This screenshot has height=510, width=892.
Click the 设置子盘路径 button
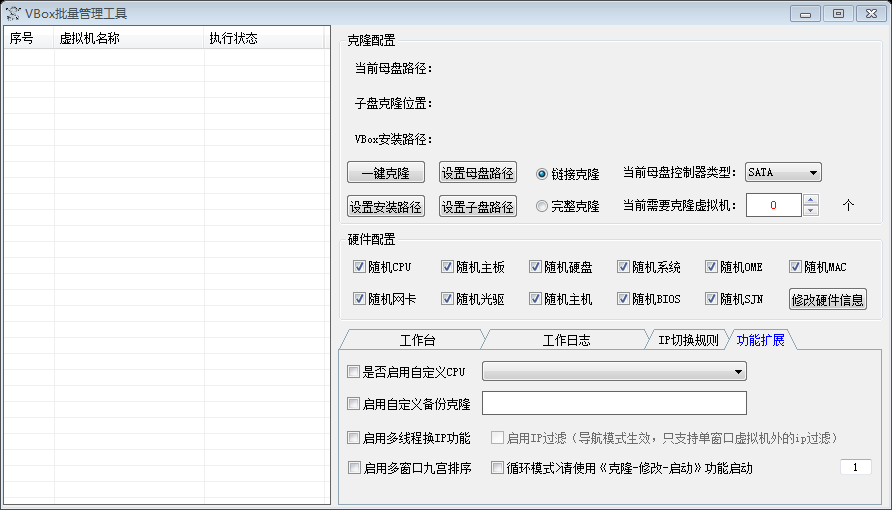click(x=478, y=206)
